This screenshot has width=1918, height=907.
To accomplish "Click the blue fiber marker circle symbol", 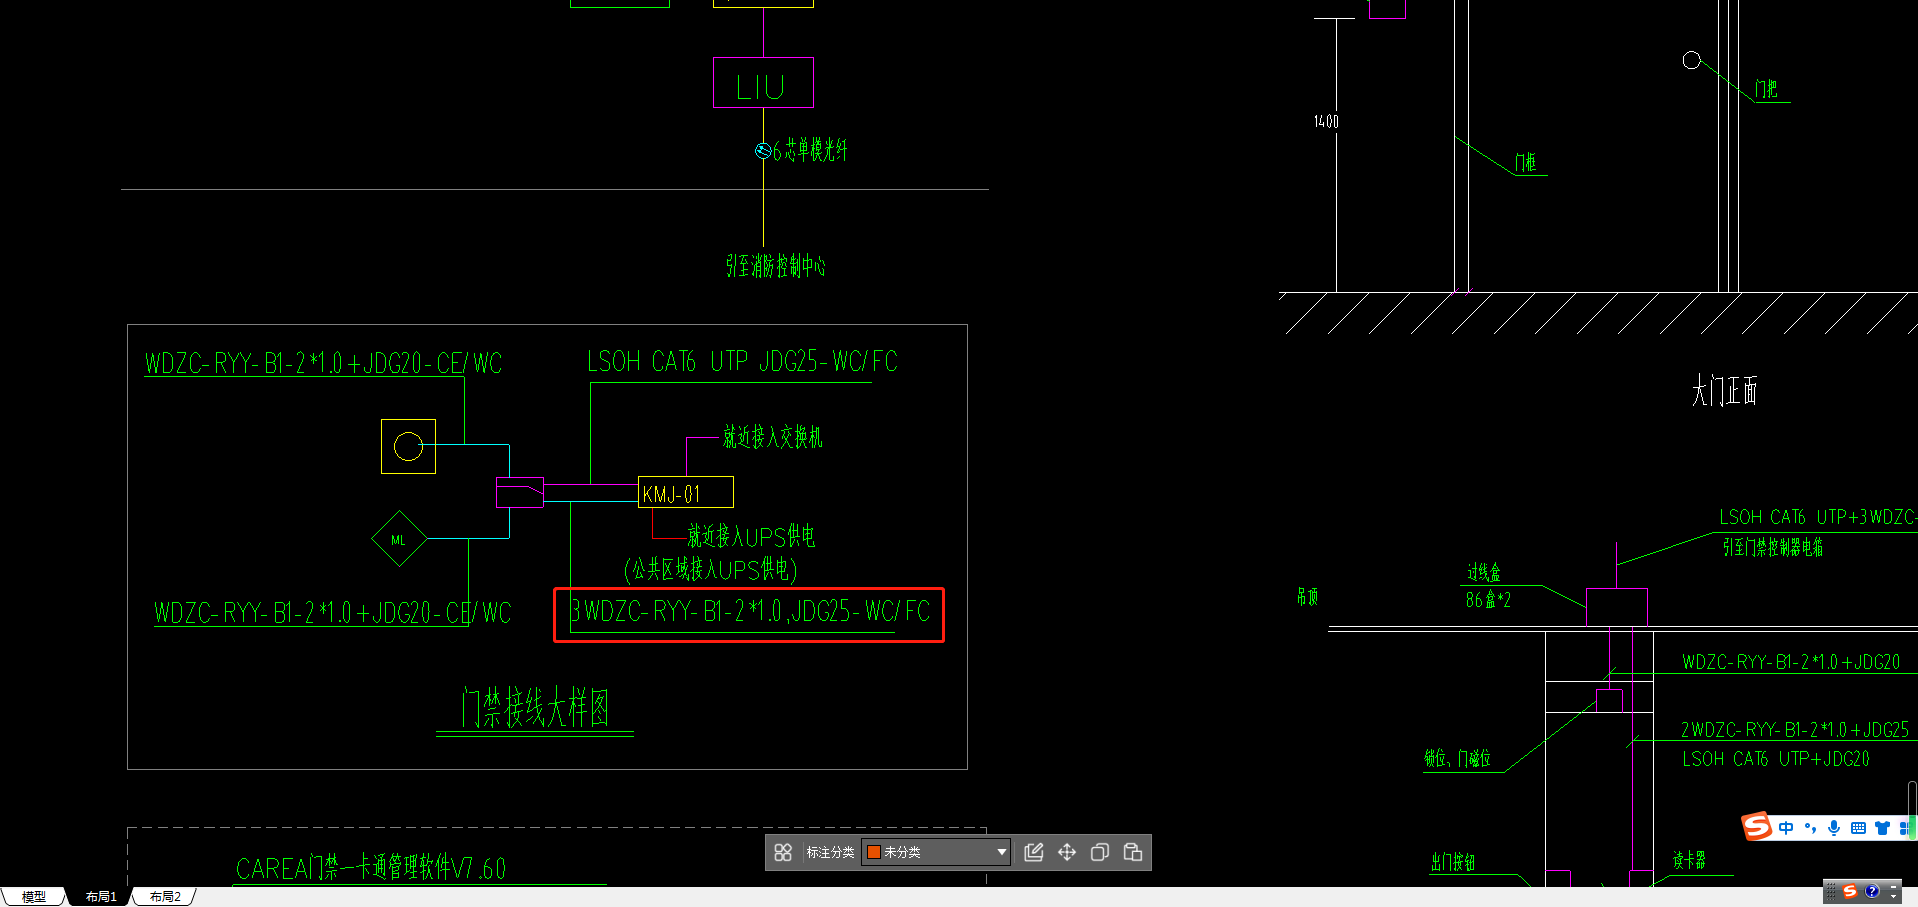I will 763,151.
